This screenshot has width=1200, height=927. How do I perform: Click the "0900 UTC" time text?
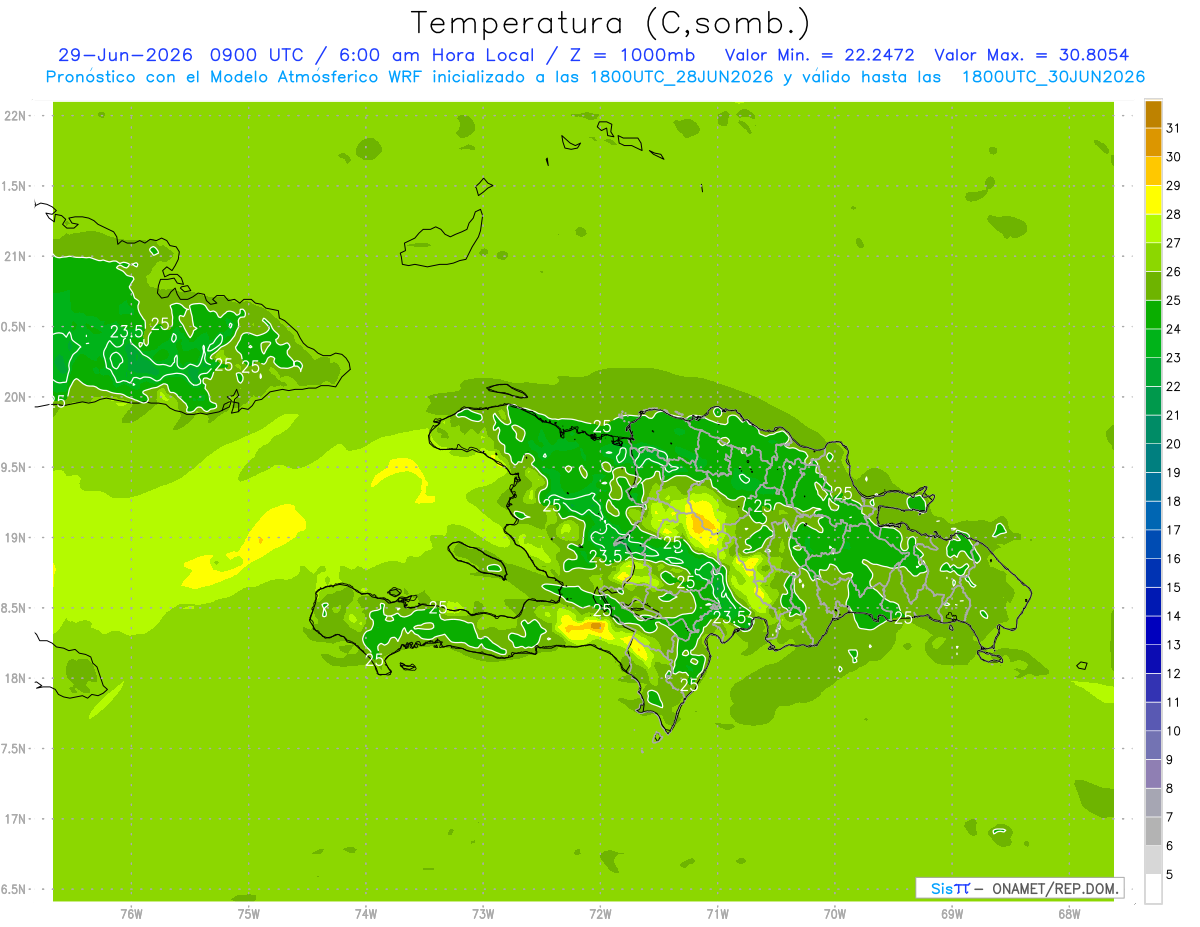coord(257,55)
